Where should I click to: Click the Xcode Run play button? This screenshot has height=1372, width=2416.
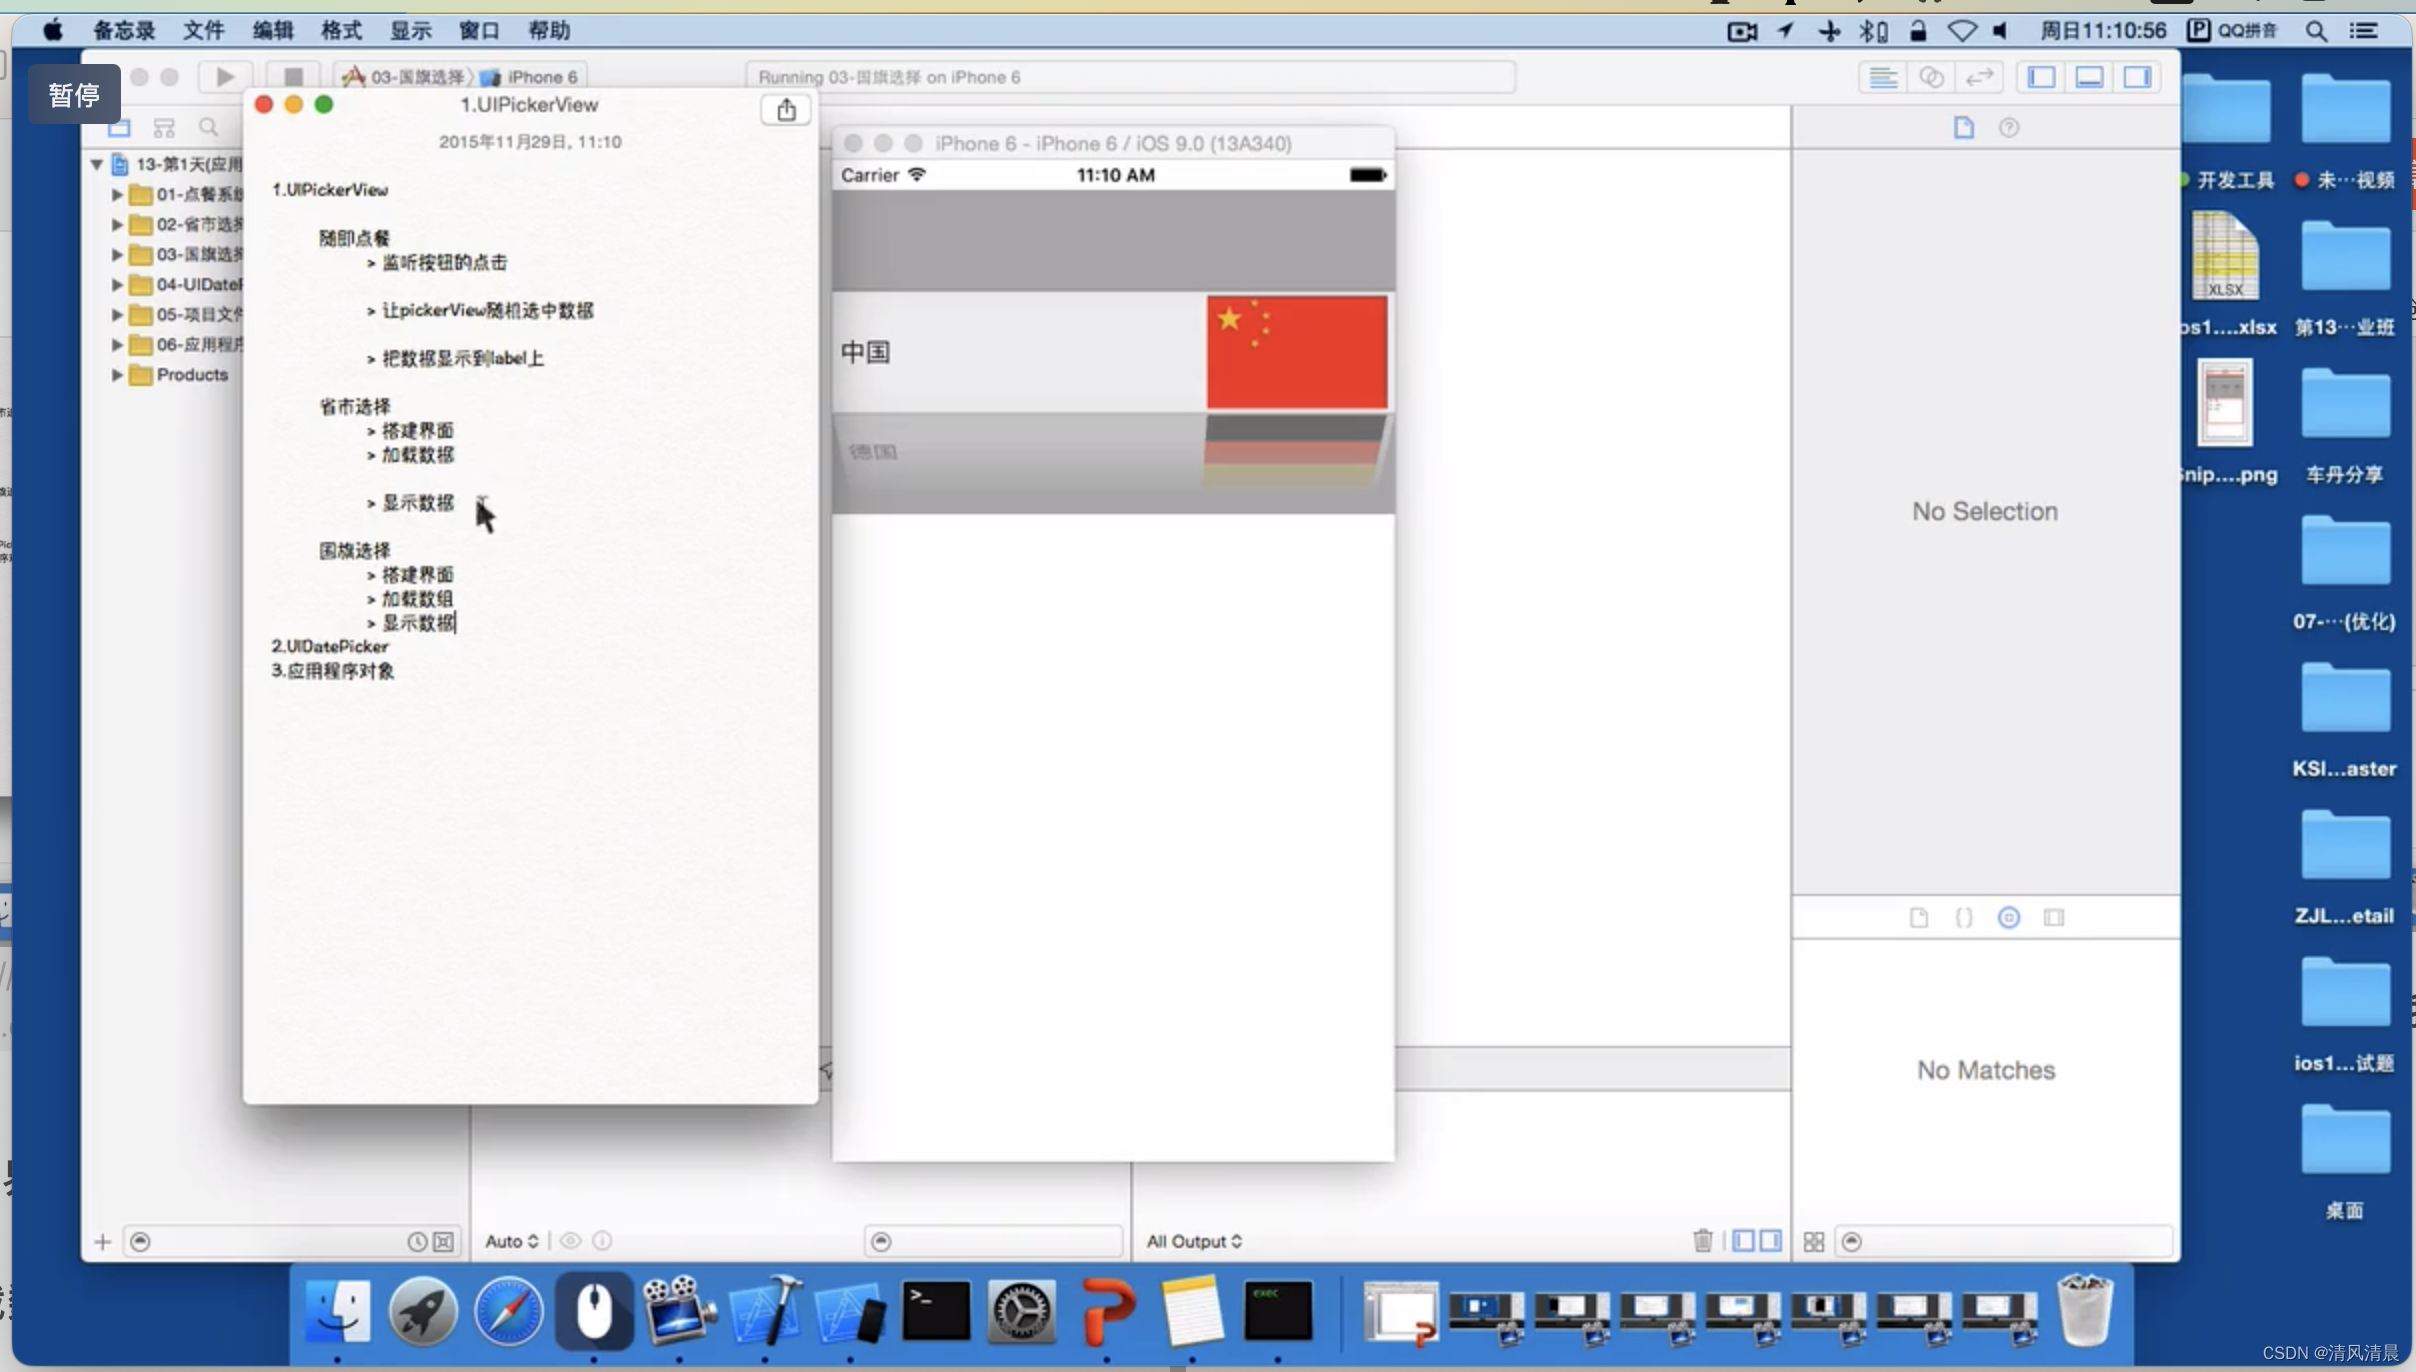(225, 77)
